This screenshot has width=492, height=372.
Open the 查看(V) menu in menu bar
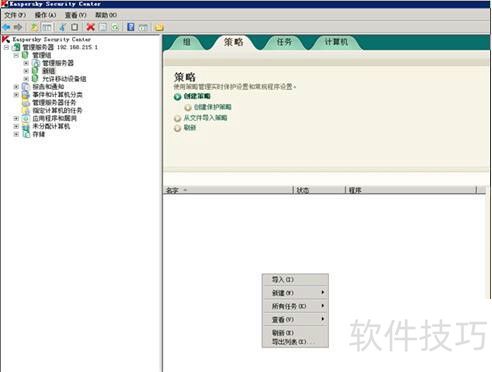[75, 15]
